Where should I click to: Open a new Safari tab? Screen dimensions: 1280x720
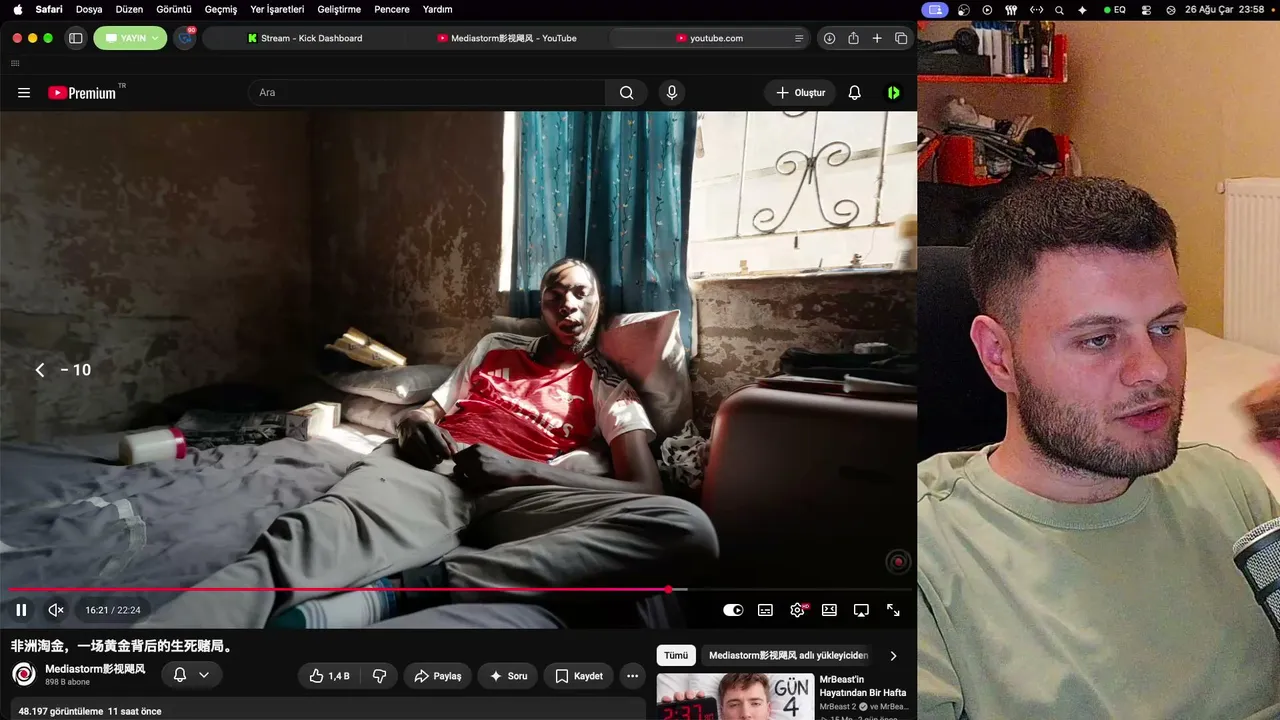877,38
